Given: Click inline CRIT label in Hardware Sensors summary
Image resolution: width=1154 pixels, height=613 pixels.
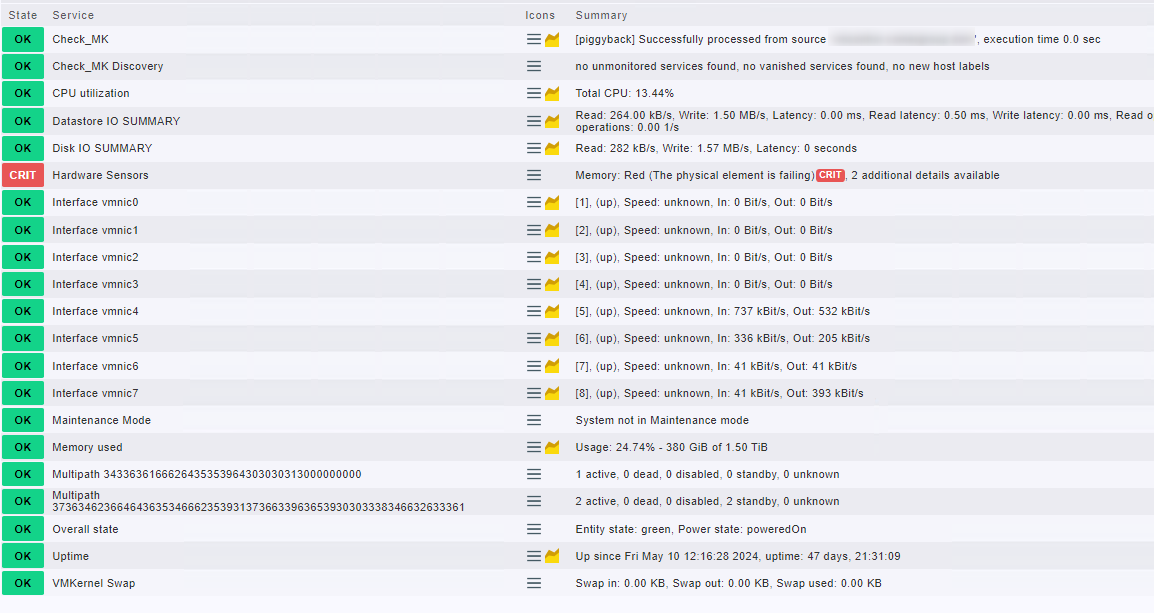Looking at the screenshot, I should tap(830, 175).
